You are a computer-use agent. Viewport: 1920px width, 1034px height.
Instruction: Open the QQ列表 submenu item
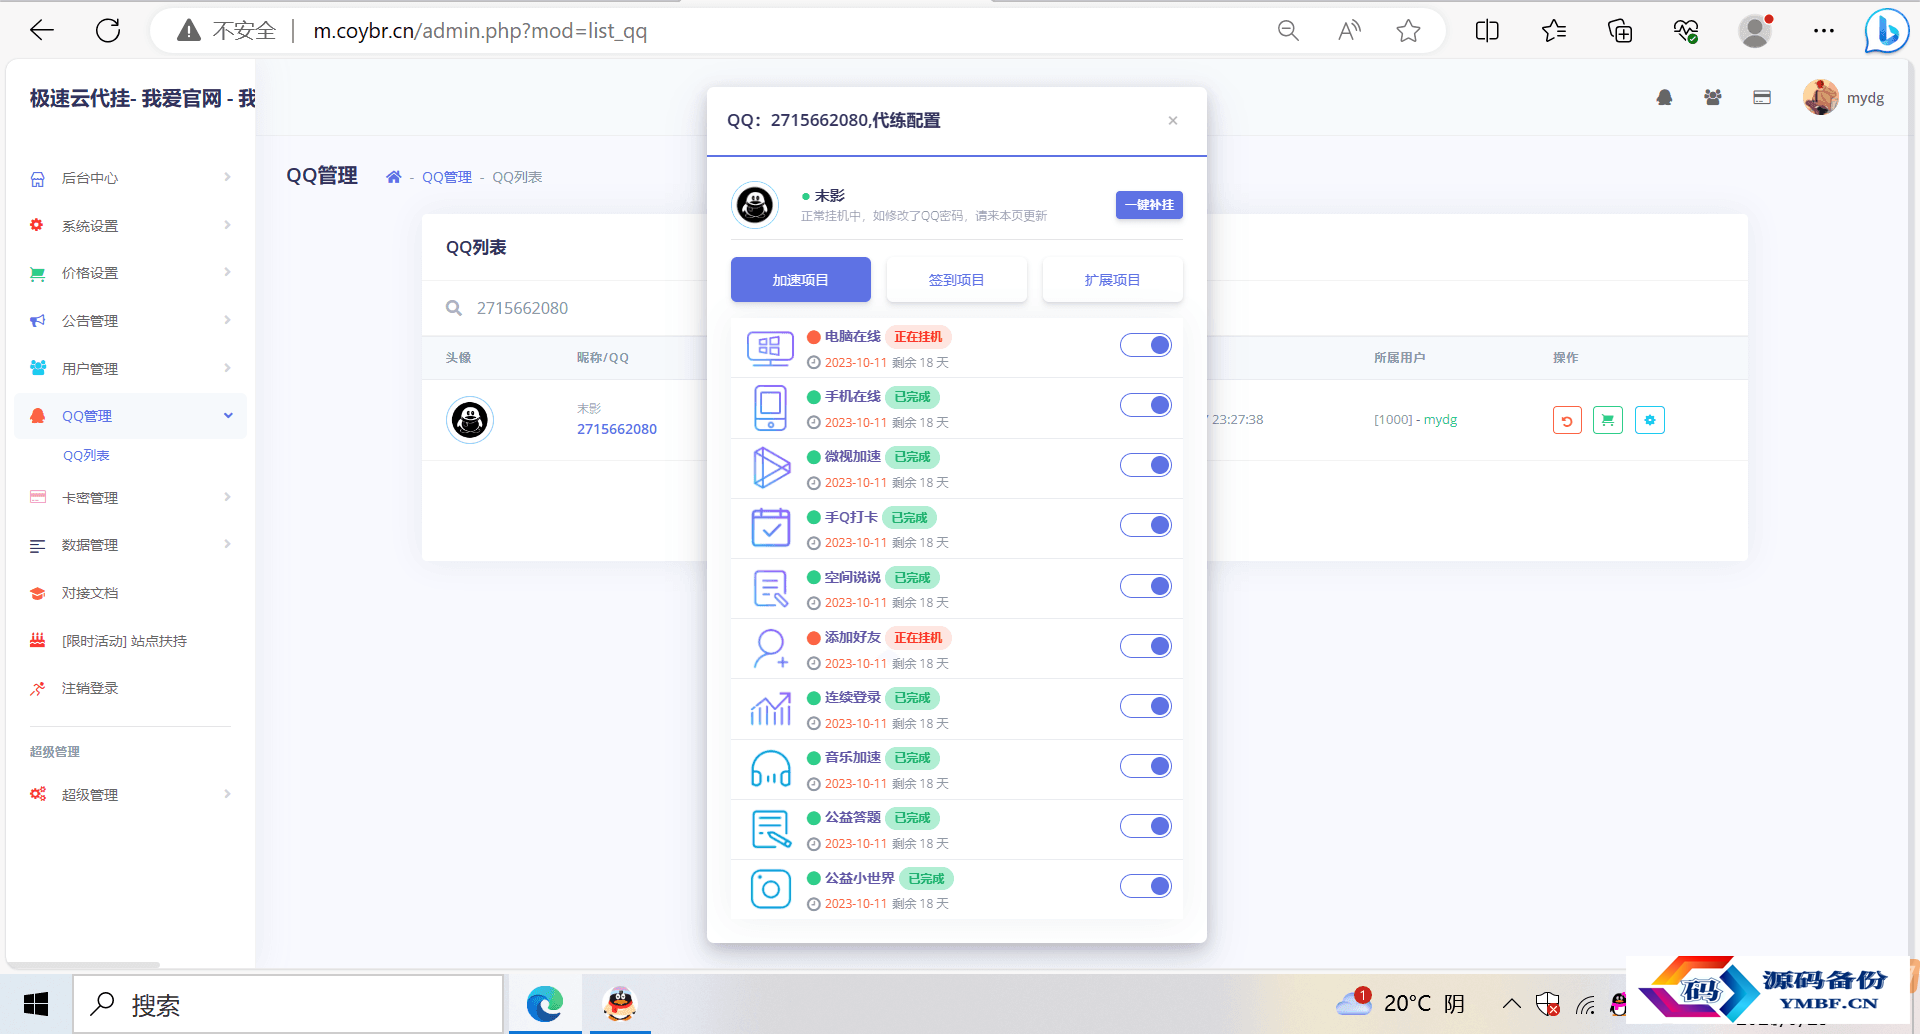coord(86,456)
